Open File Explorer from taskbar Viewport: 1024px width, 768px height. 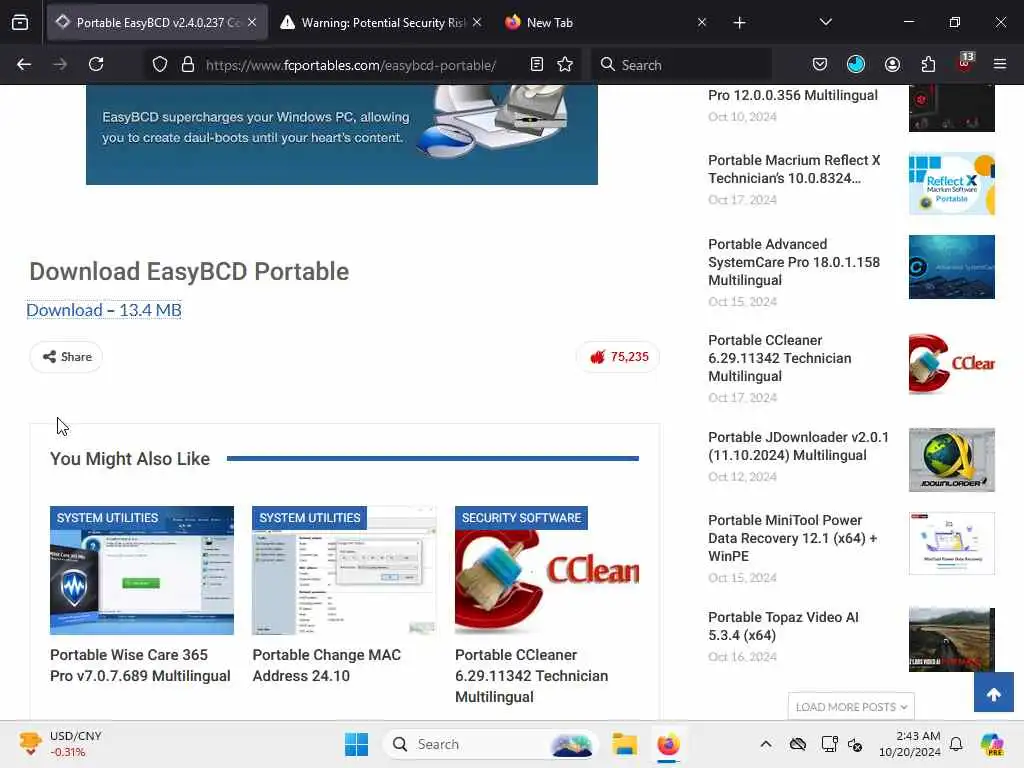coord(624,744)
